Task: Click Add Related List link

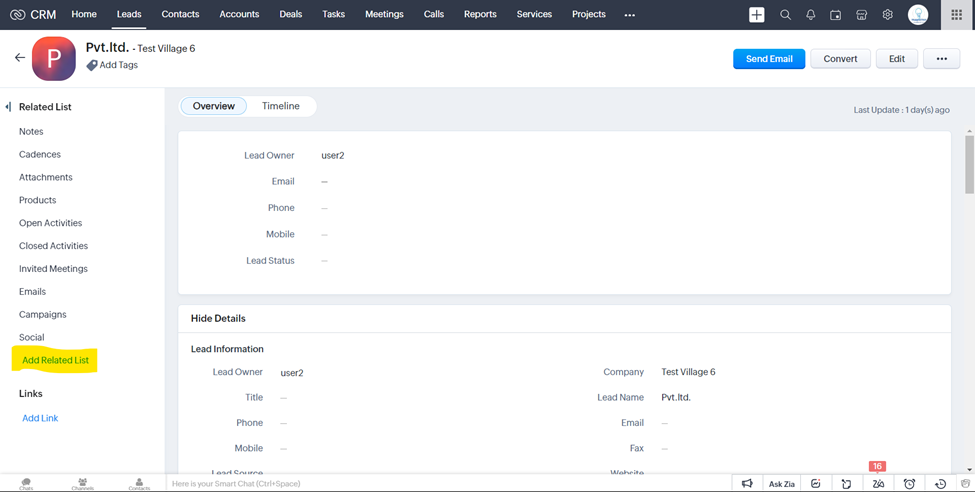Action: 55,360
